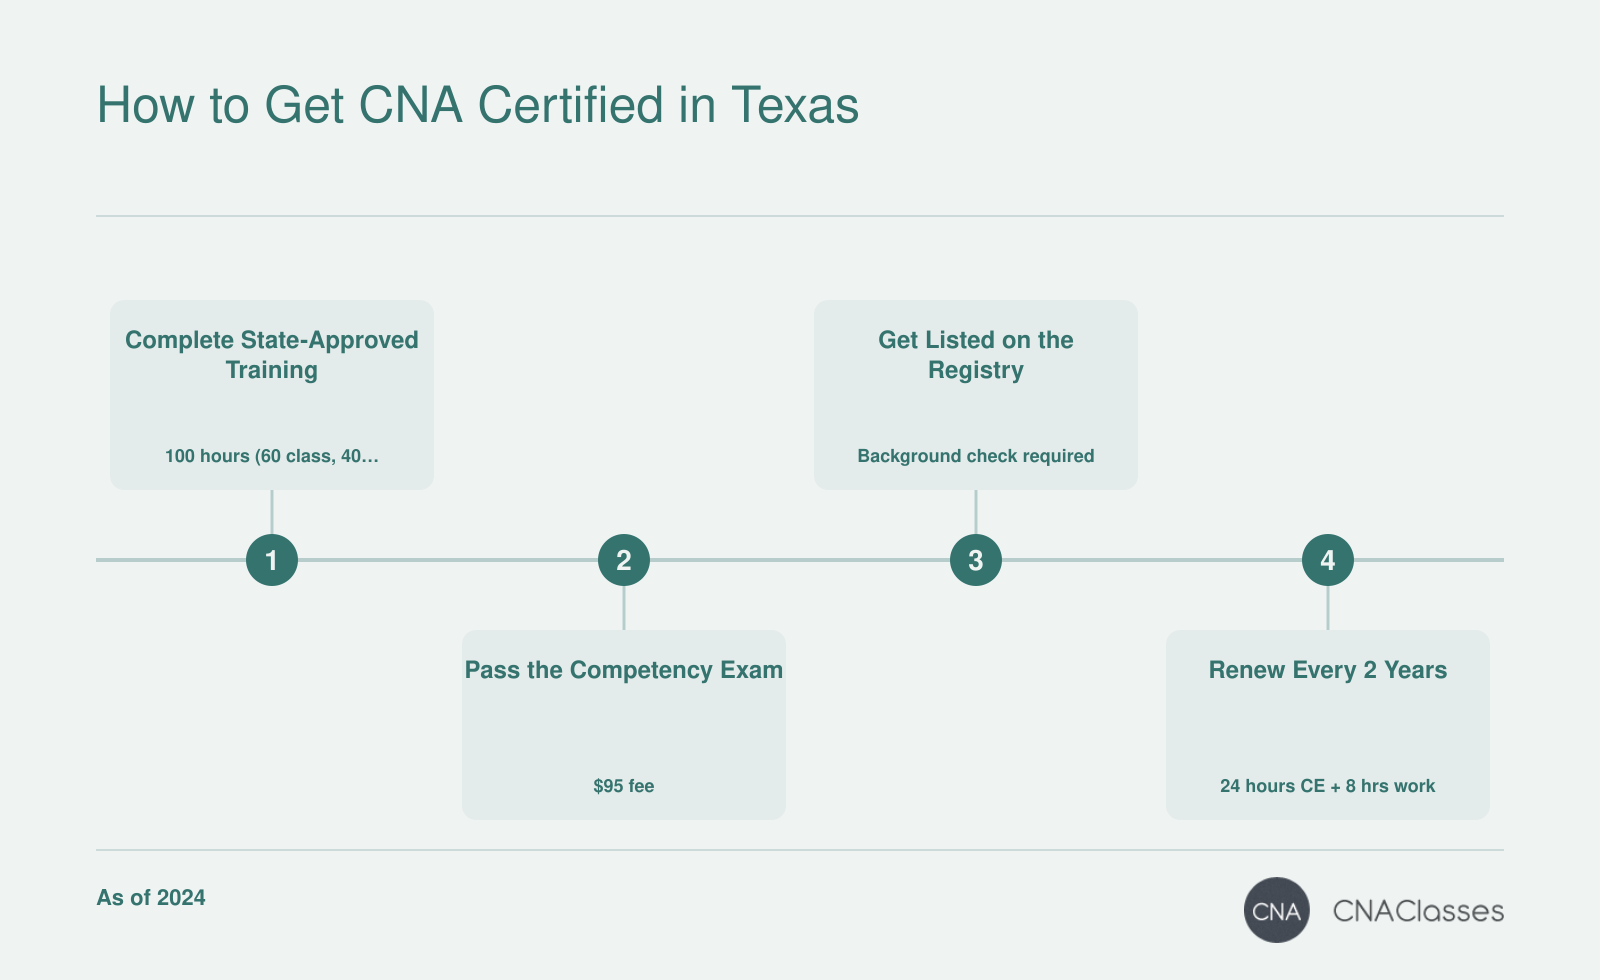Image resolution: width=1600 pixels, height=980 pixels.
Task: Click timeline step marker 4
Action: pyautogui.click(x=1328, y=560)
